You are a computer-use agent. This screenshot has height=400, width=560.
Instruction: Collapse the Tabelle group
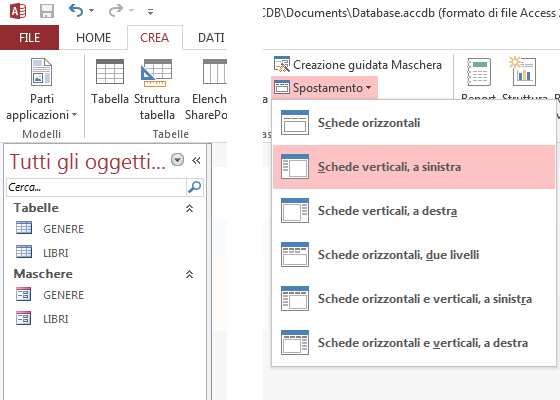(x=189, y=208)
